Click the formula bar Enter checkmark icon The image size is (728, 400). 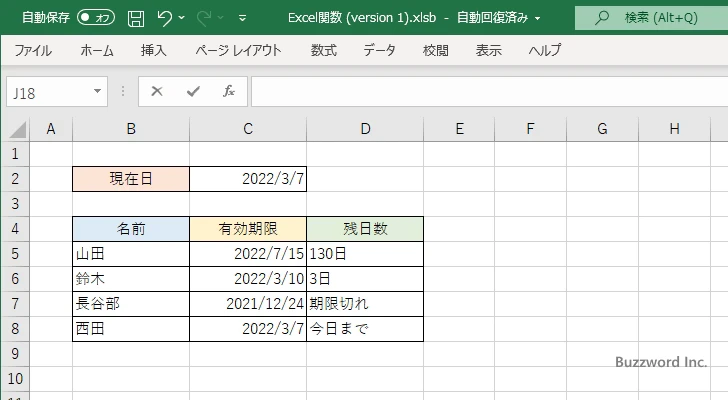click(193, 91)
